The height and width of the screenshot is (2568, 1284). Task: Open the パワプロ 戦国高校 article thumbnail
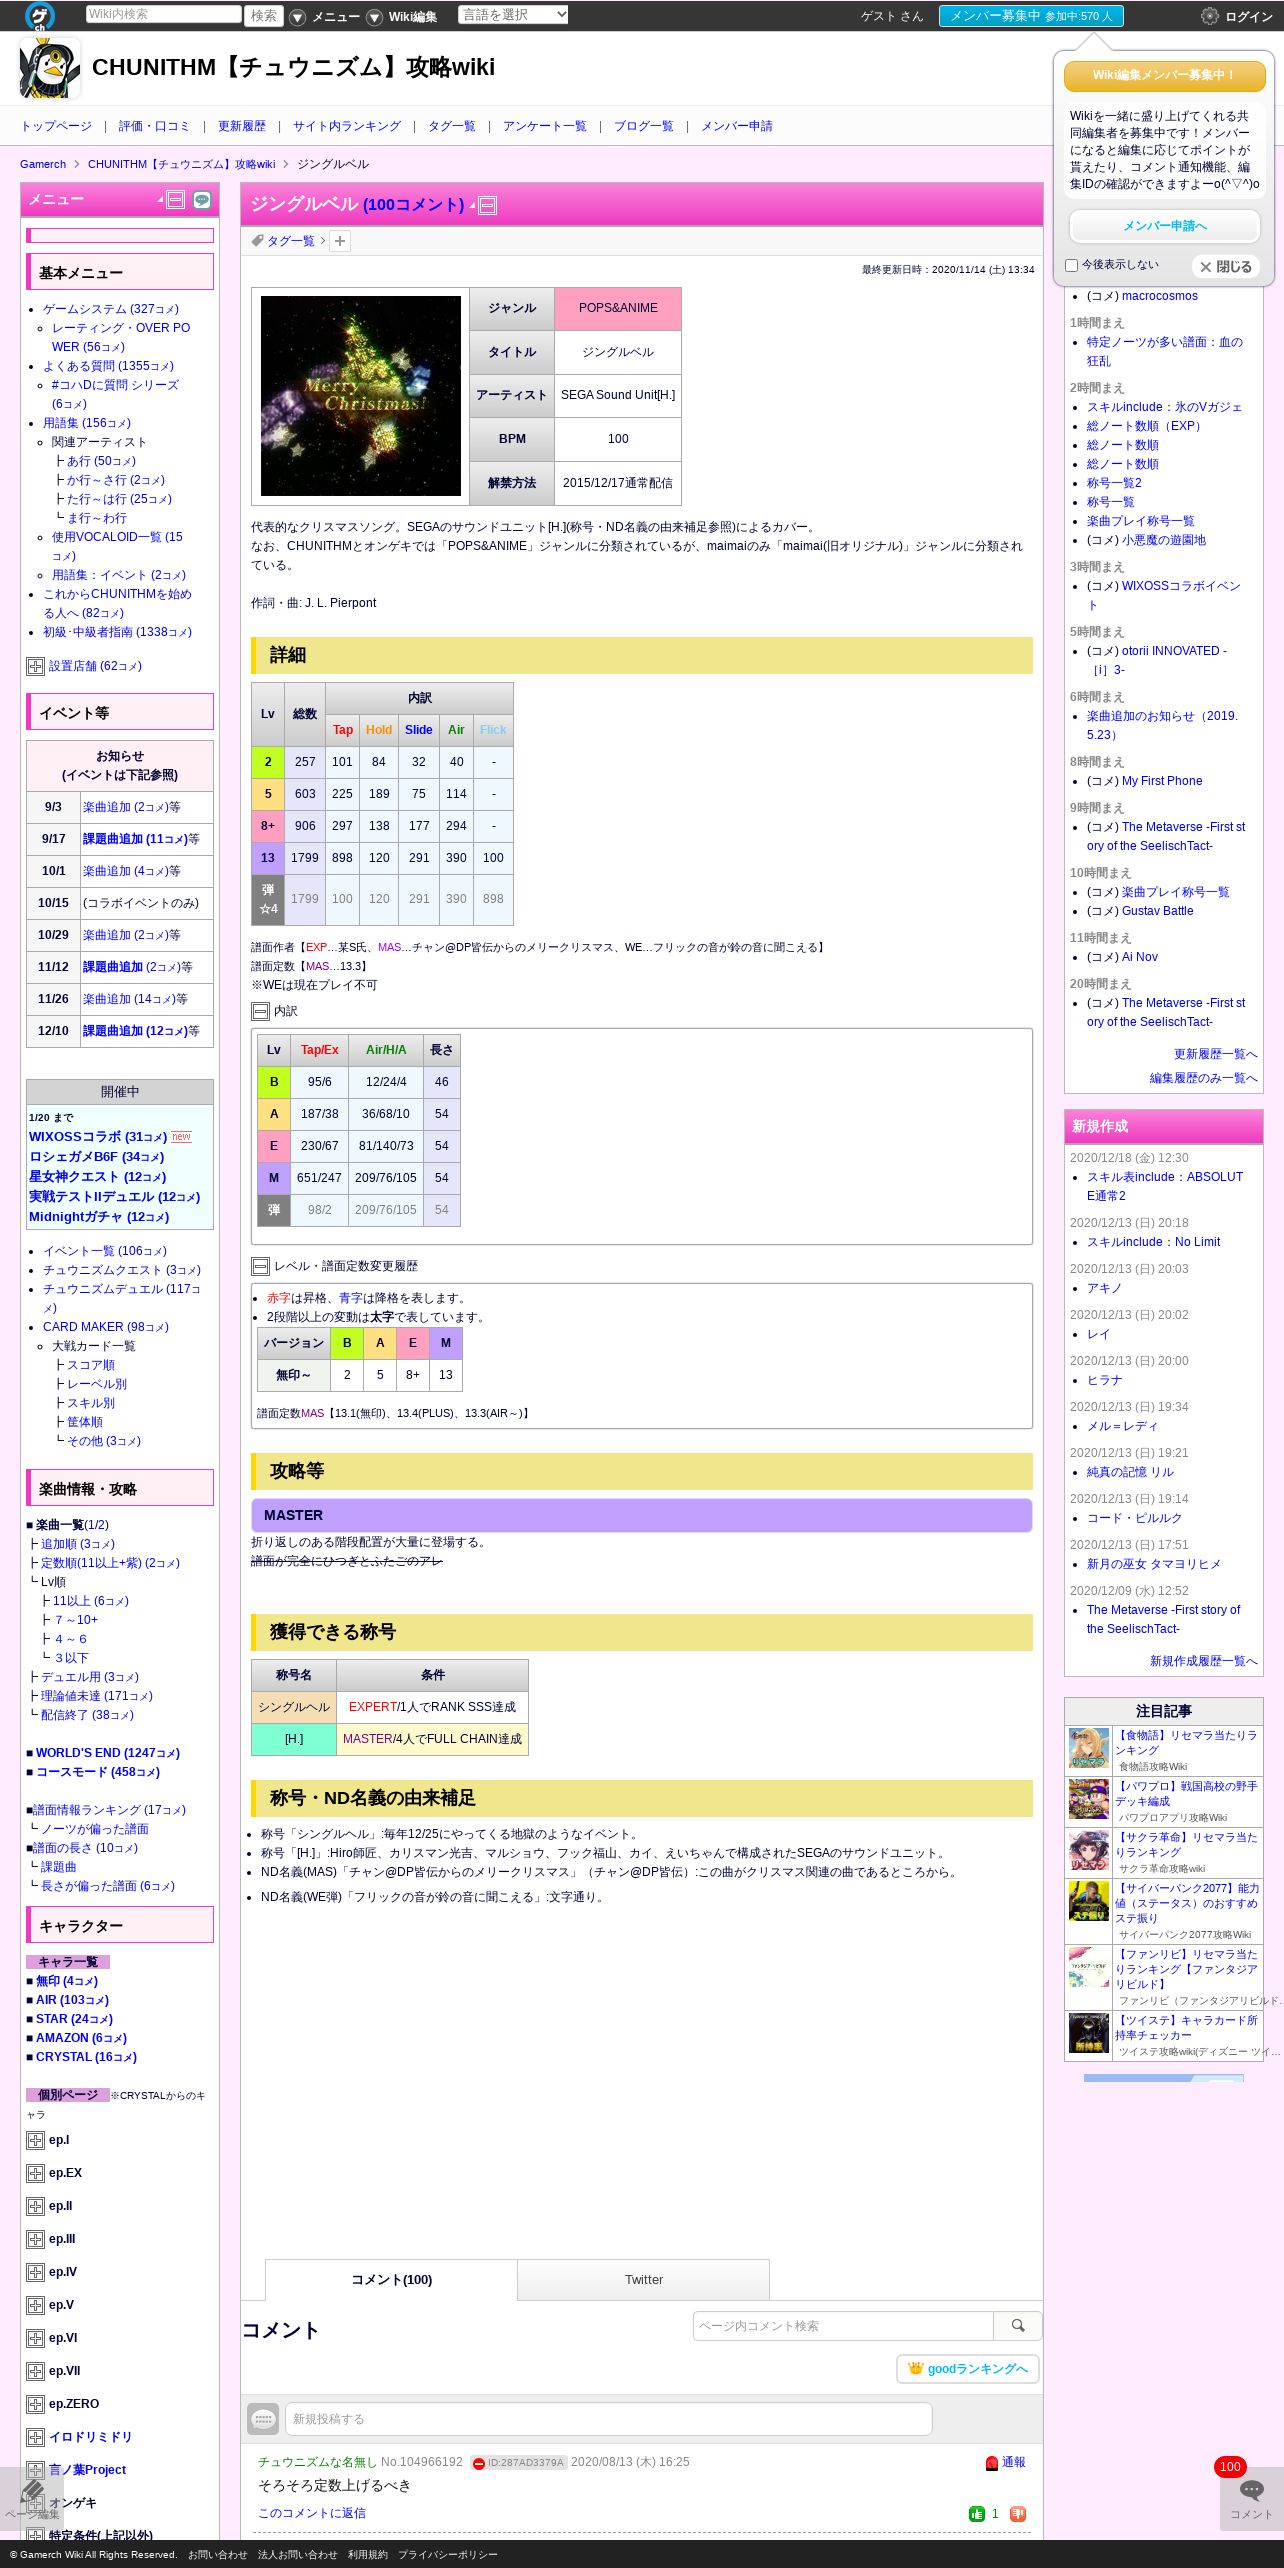[x=1089, y=1800]
